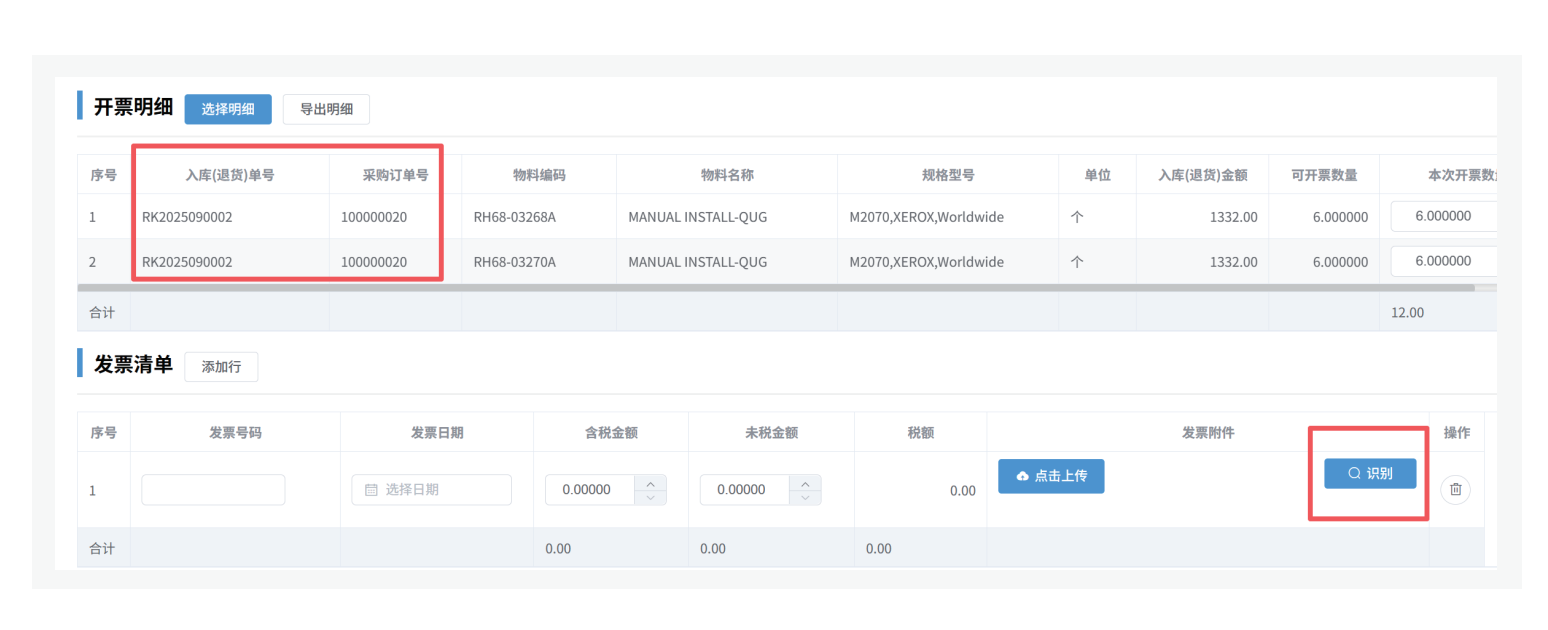The width and height of the screenshot is (1548, 630).
Task: Decrease 含税金额 with the down arrow
Action: 651,497
